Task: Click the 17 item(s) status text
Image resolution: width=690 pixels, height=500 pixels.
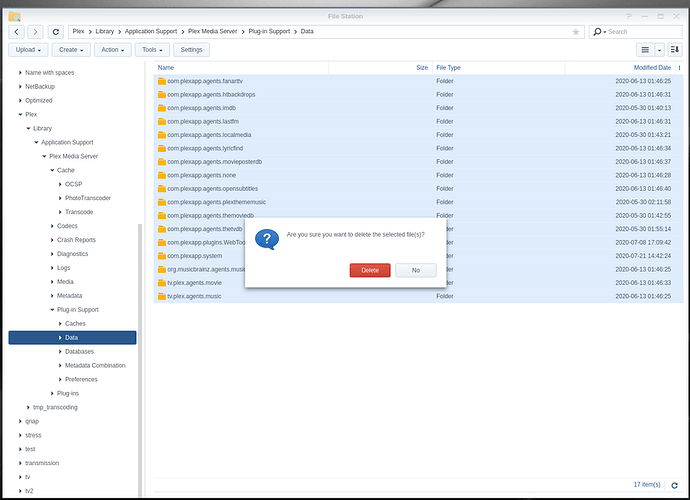Action: [647, 485]
